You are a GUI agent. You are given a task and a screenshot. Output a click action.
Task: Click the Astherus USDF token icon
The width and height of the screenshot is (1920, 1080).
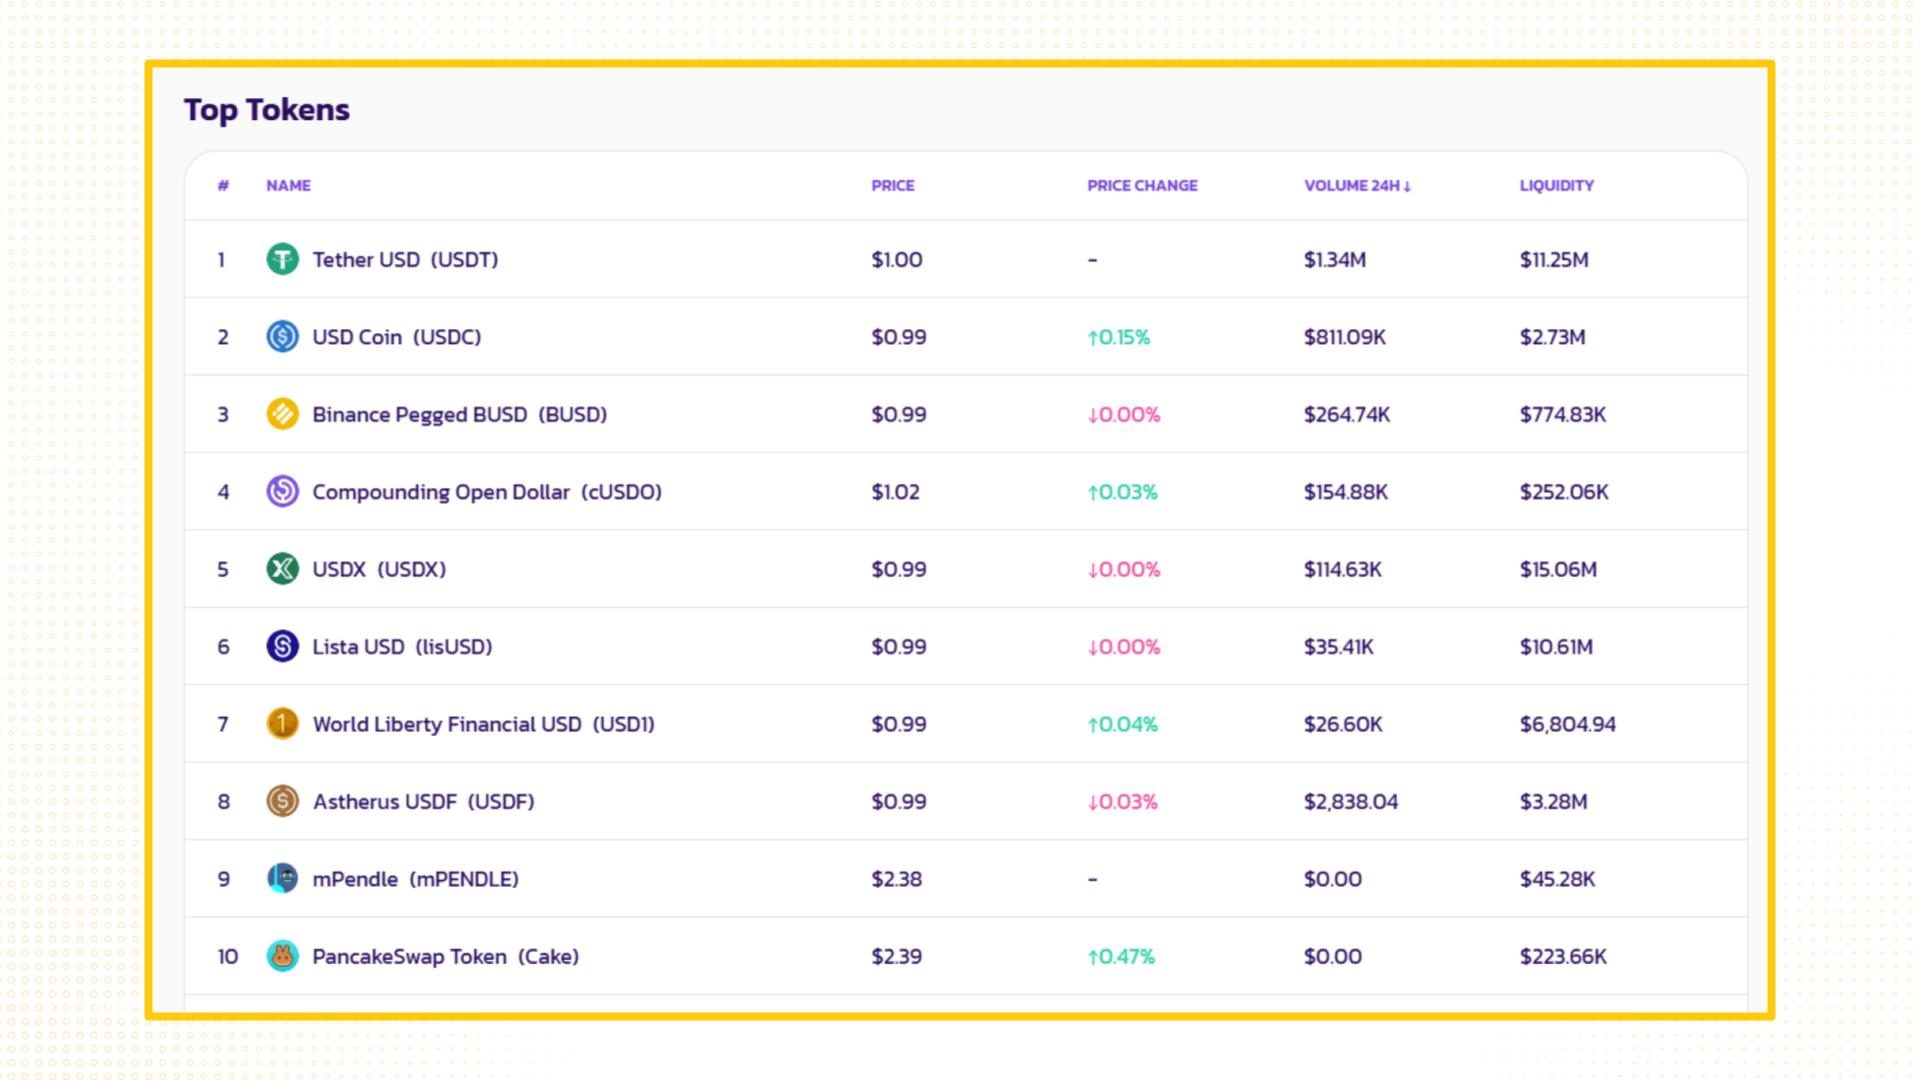tap(282, 802)
